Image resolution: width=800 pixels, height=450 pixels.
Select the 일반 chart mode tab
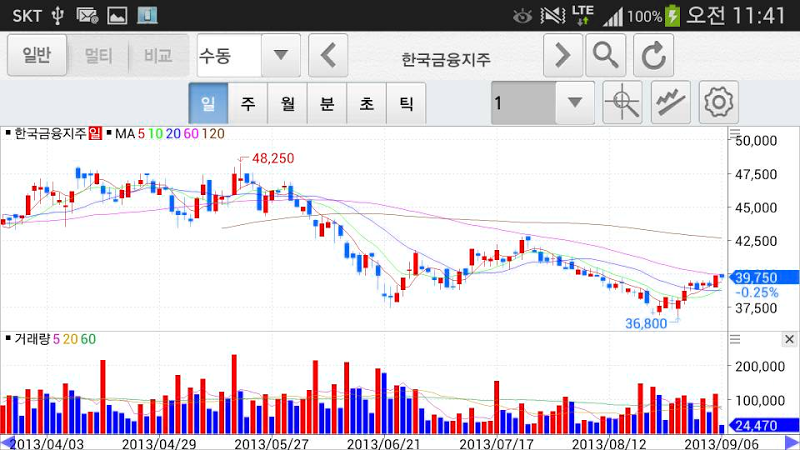click(37, 55)
